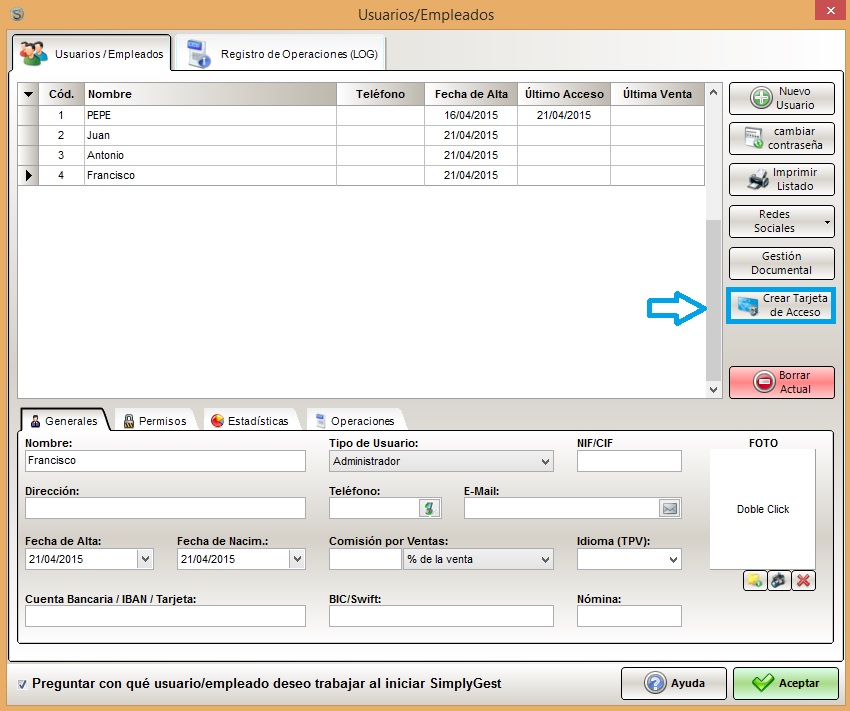This screenshot has width=850, height=711.
Task: Click the Imprimir Listado button
Action: click(x=782, y=179)
